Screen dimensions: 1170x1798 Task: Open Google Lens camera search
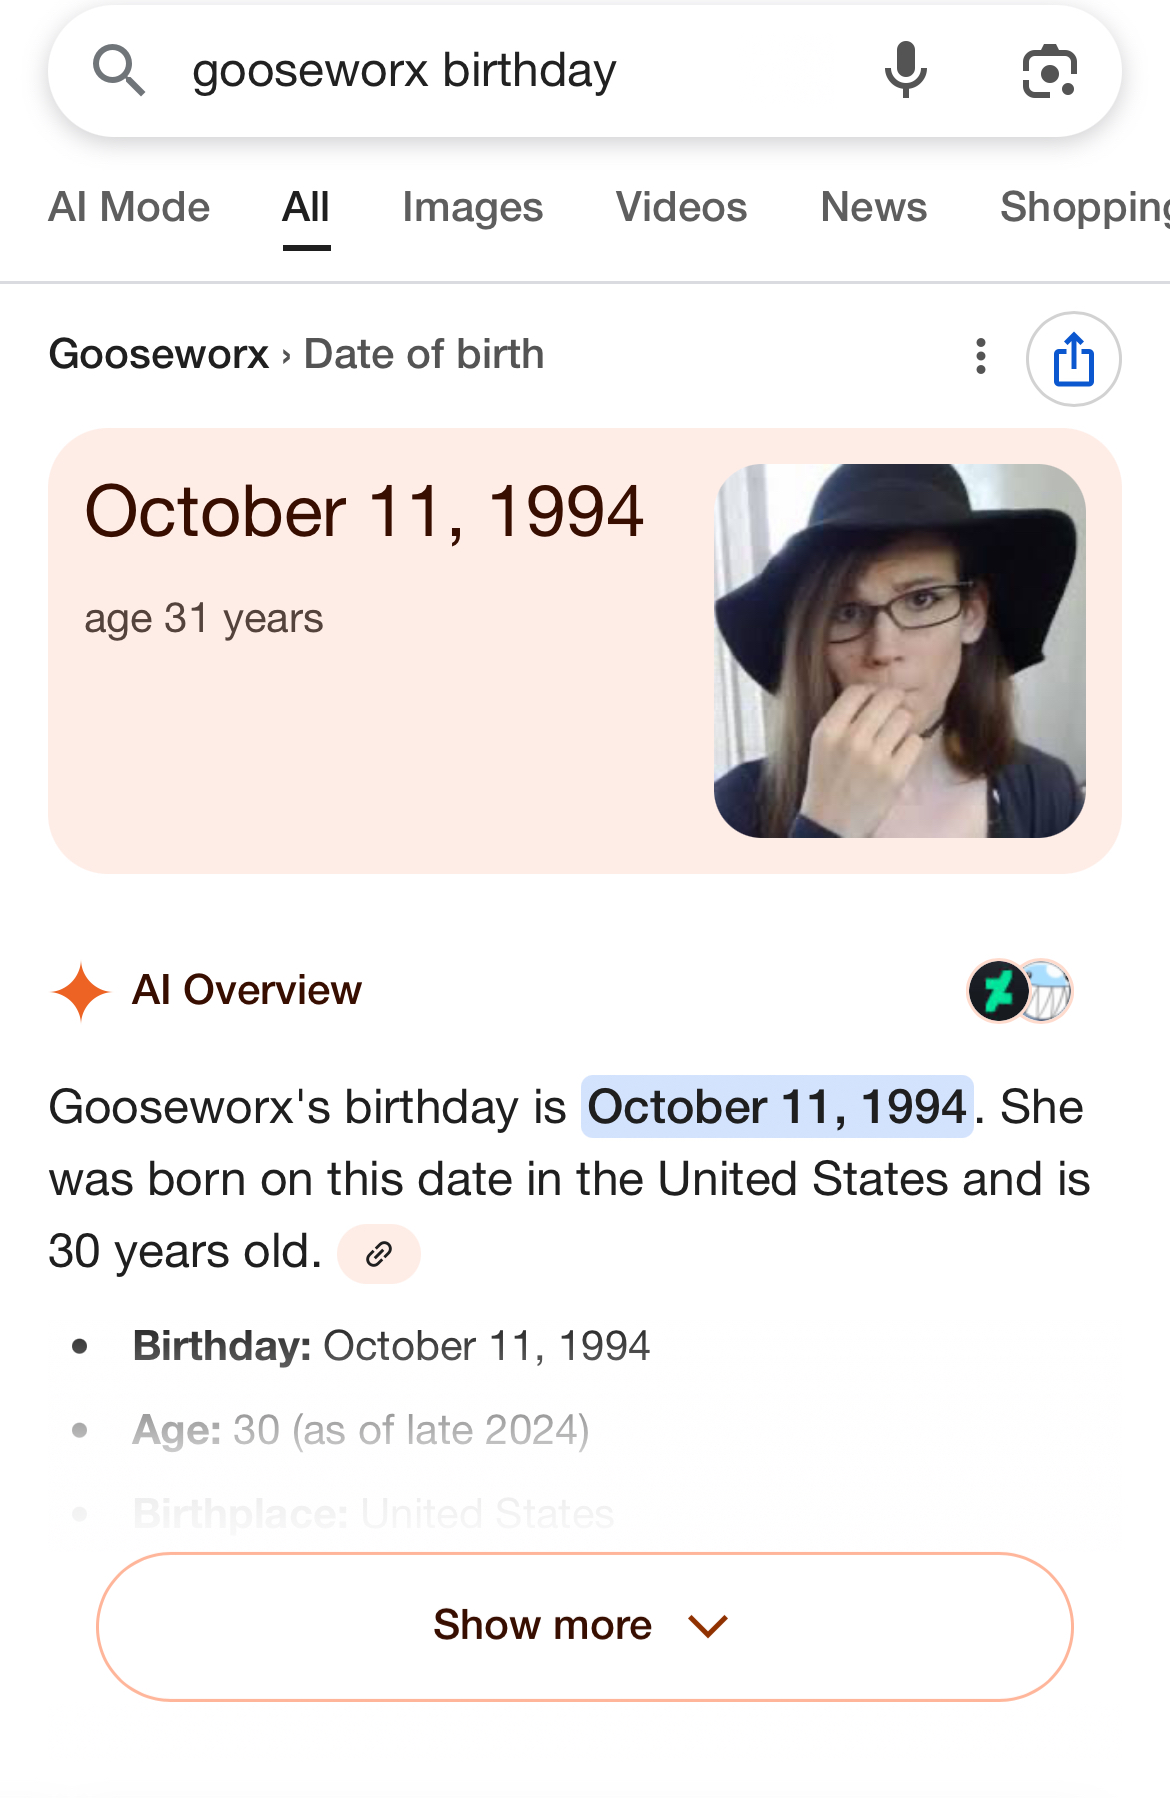pyautogui.click(x=1049, y=71)
